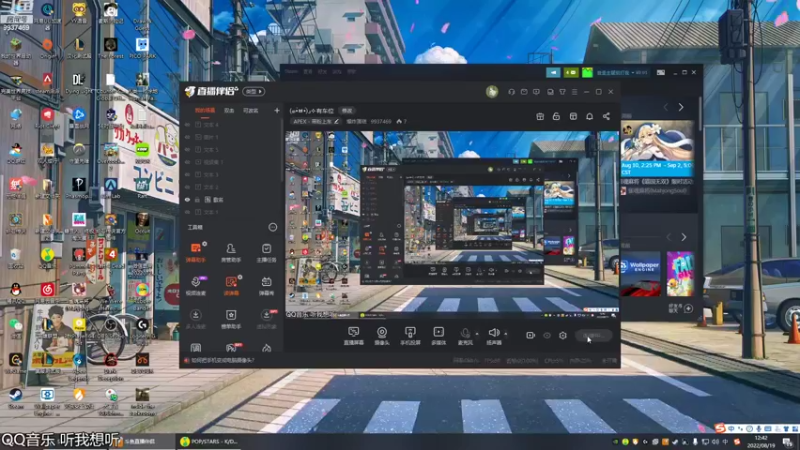Open the TV-shaped danmaku tool icon
The image size is (800, 450).
266,286
